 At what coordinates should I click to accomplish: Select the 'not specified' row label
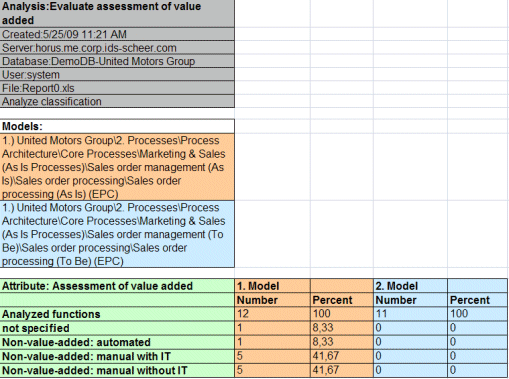(117, 328)
